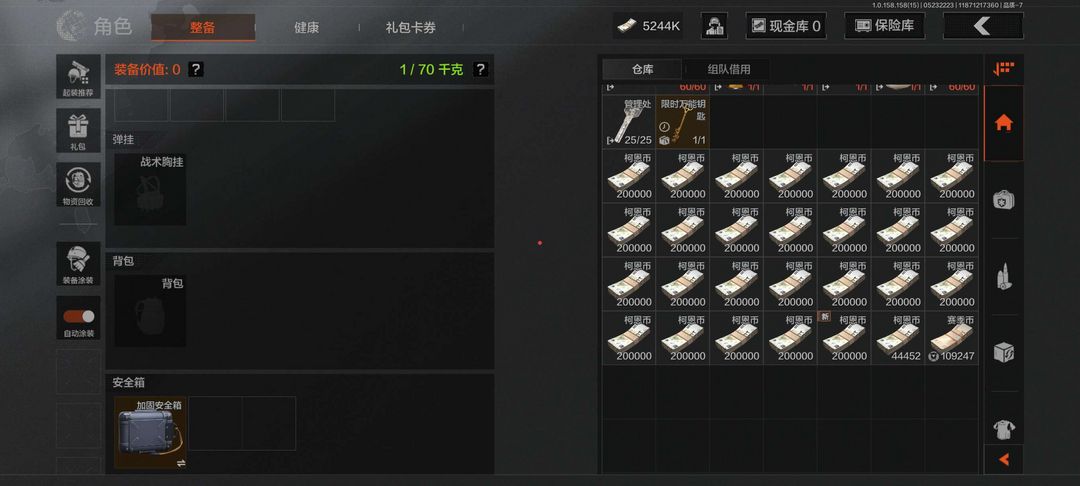Viewport: 1080px width, 486px height.
Task: Open the 礼包 gift pack icon
Action: [x=79, y=131]
